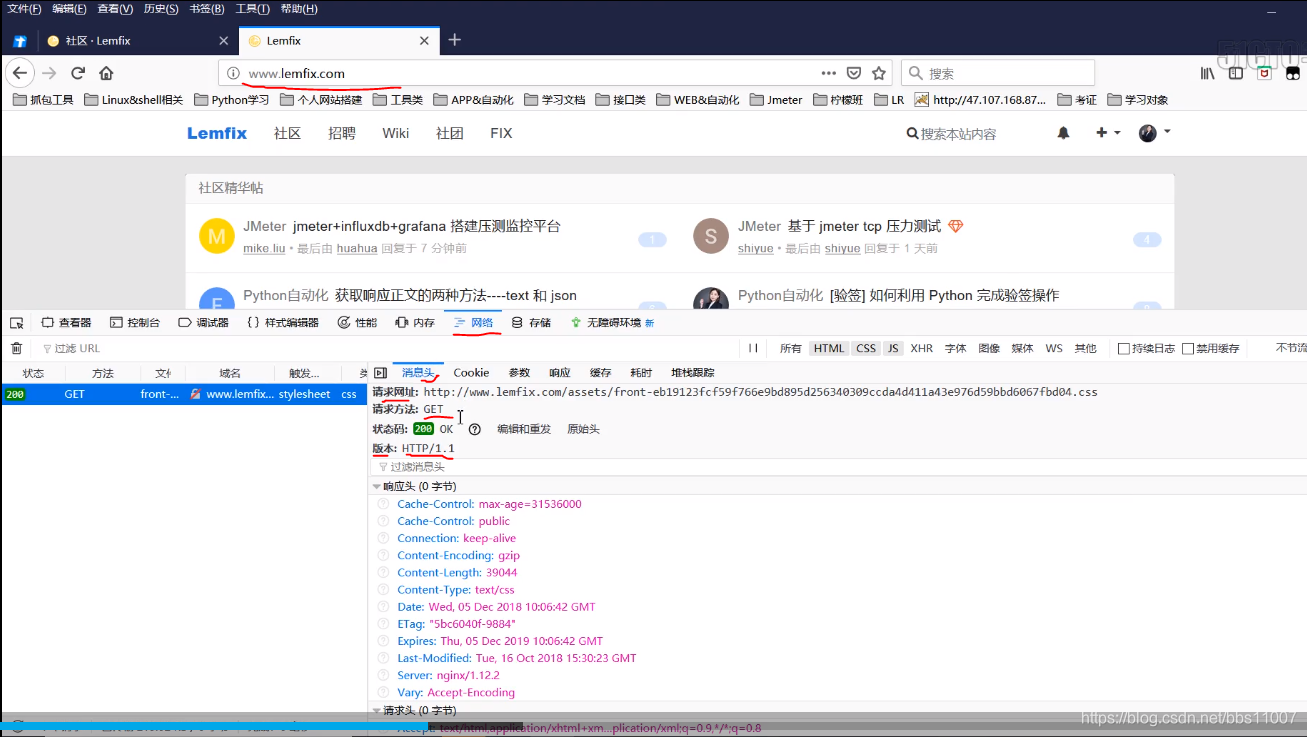Open help for status code 200
The width and height of the screenshot is (1307, 737).
pyautogui.click(x=475, y=429)
